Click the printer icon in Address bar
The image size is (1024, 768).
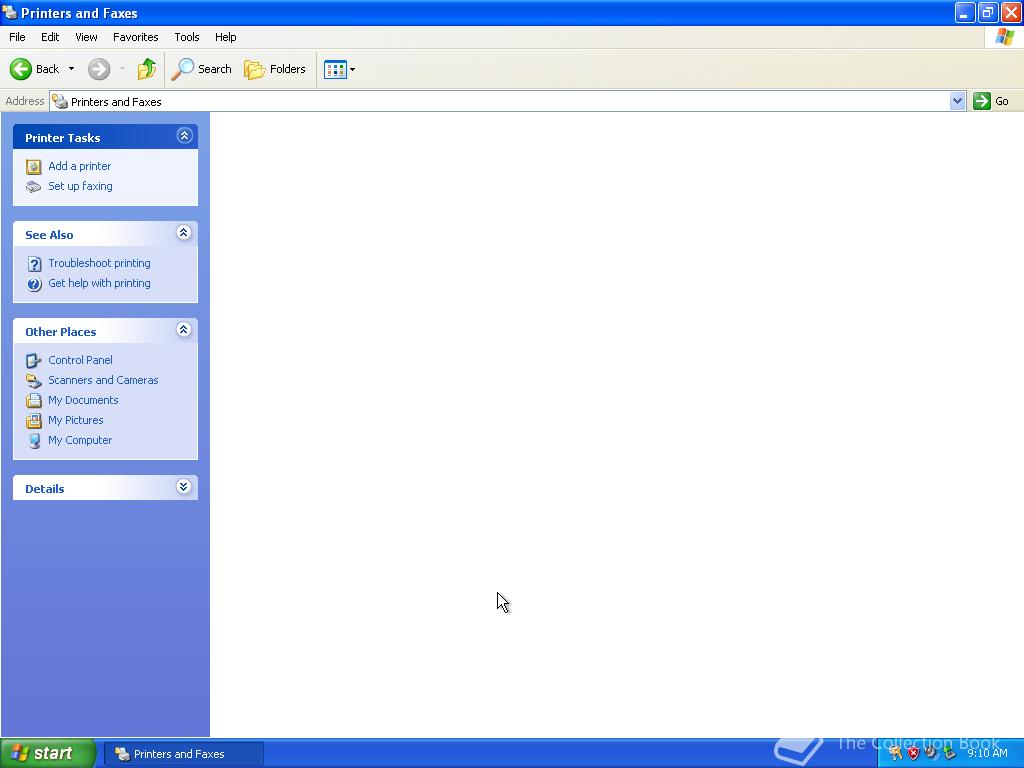point(60,101)
